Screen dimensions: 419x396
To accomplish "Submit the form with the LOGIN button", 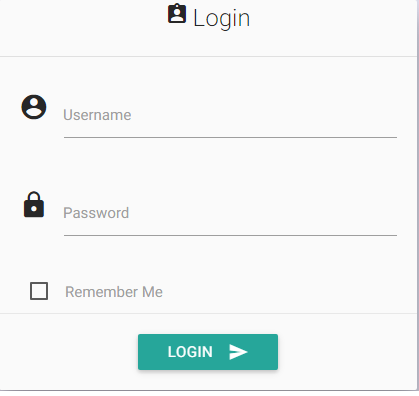I will (208, 352).
